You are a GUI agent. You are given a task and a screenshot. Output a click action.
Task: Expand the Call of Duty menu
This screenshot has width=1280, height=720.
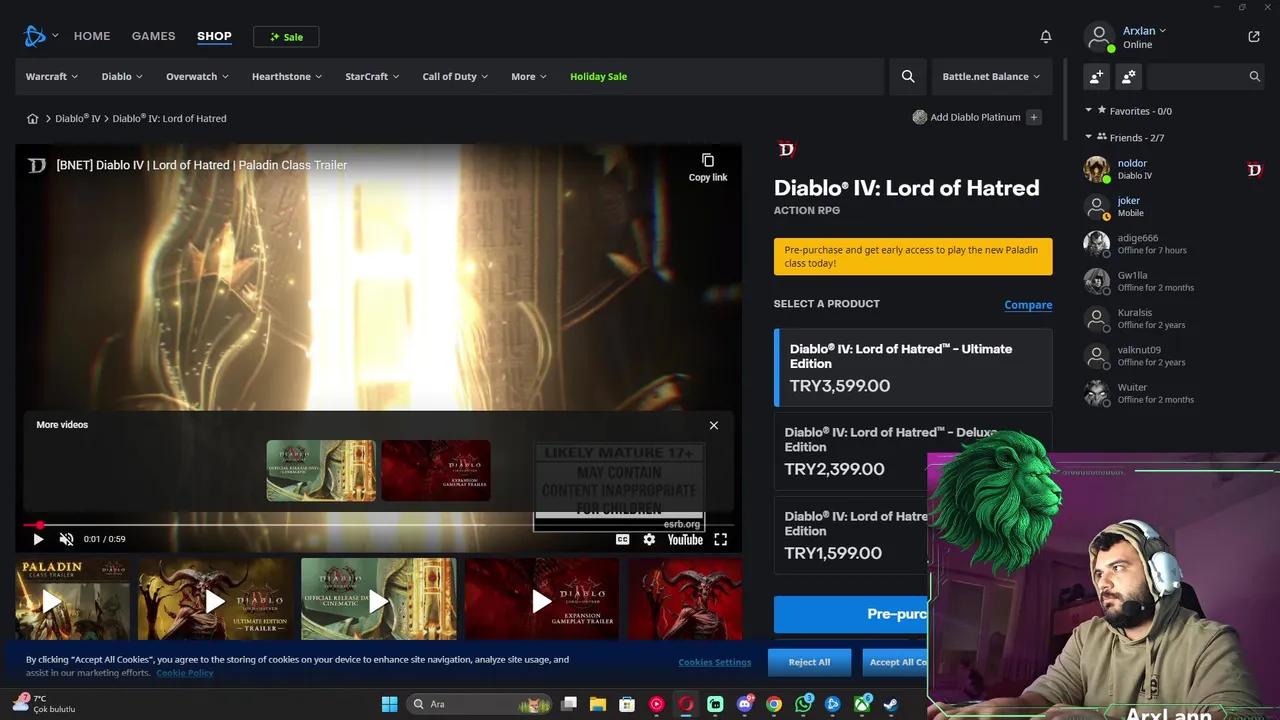pos(455,76)
